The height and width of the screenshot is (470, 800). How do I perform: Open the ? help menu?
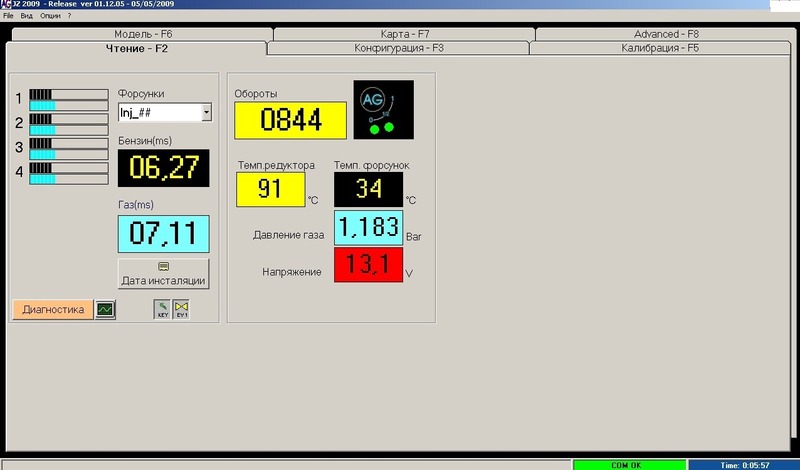coord(69,17)
